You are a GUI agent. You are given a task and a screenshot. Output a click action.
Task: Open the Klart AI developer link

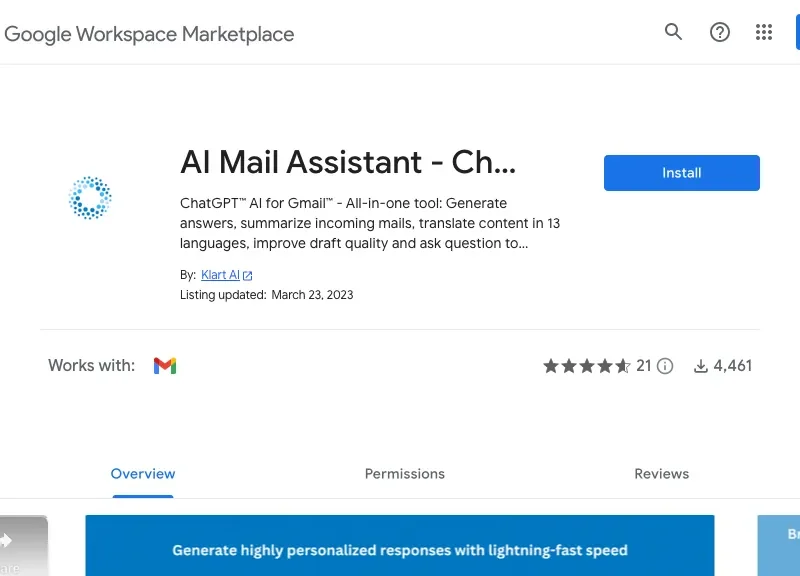(x=218, y=274)
